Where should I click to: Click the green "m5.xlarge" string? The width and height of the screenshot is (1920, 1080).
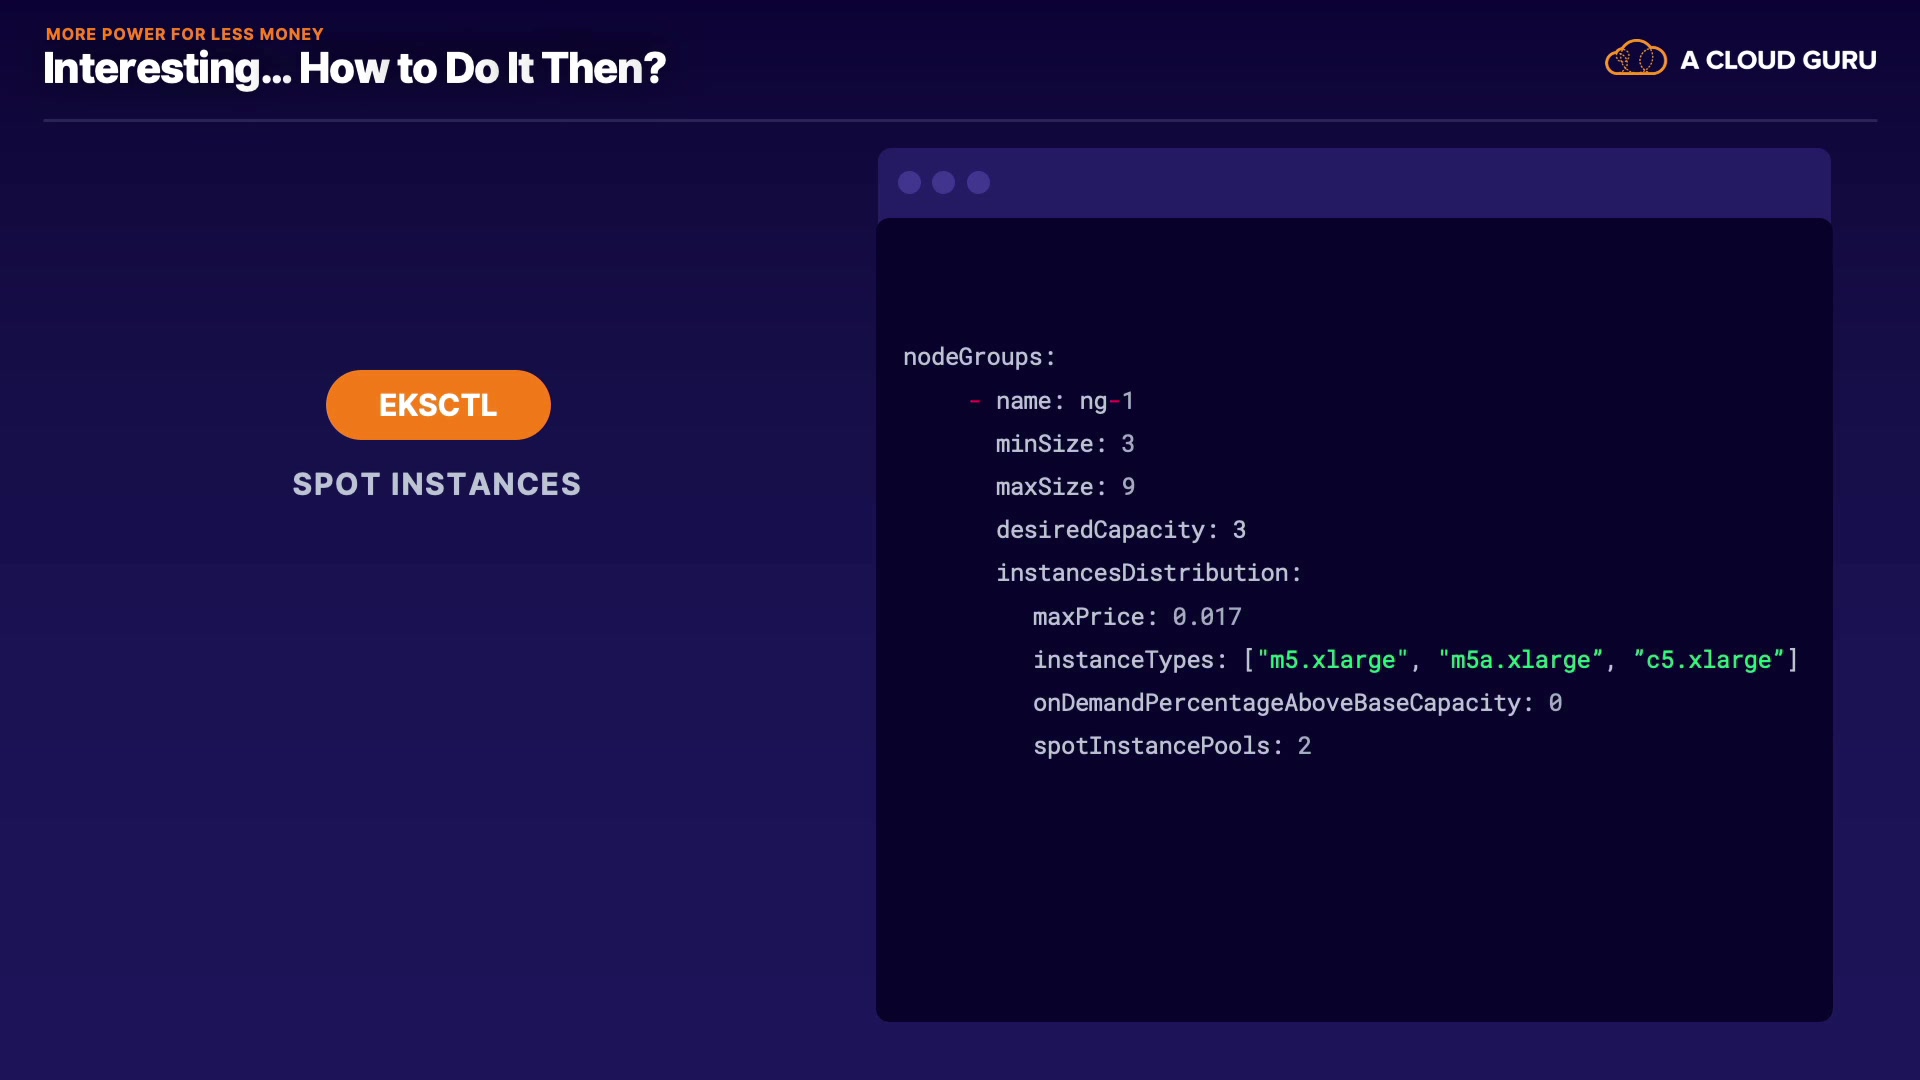tap(1332, 660)
